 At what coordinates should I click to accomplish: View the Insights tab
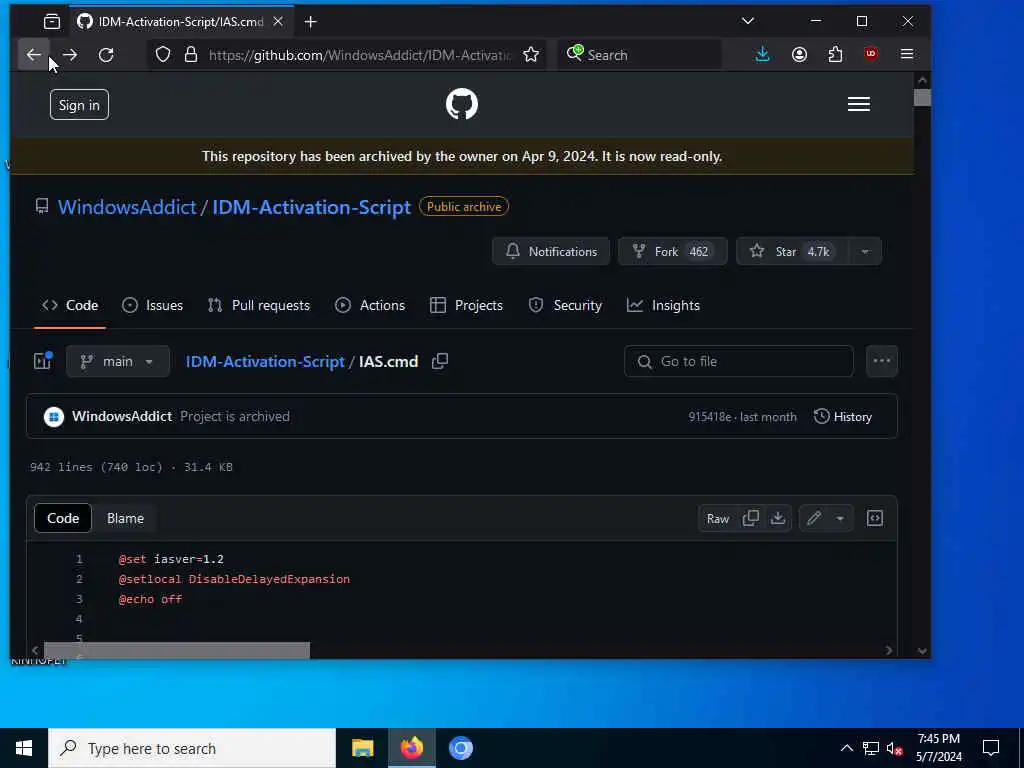click(x=663, y=306)
